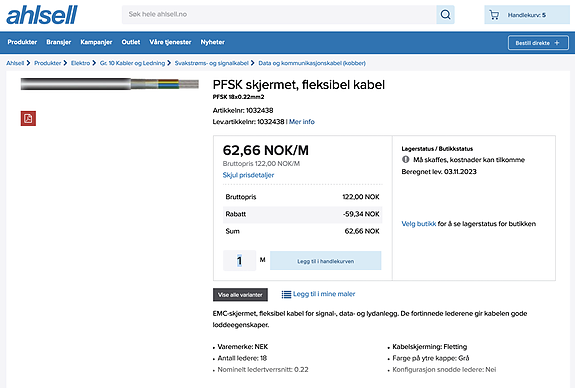
Task: Click Legg til i handlekurven button
Action: pos(326,261)
